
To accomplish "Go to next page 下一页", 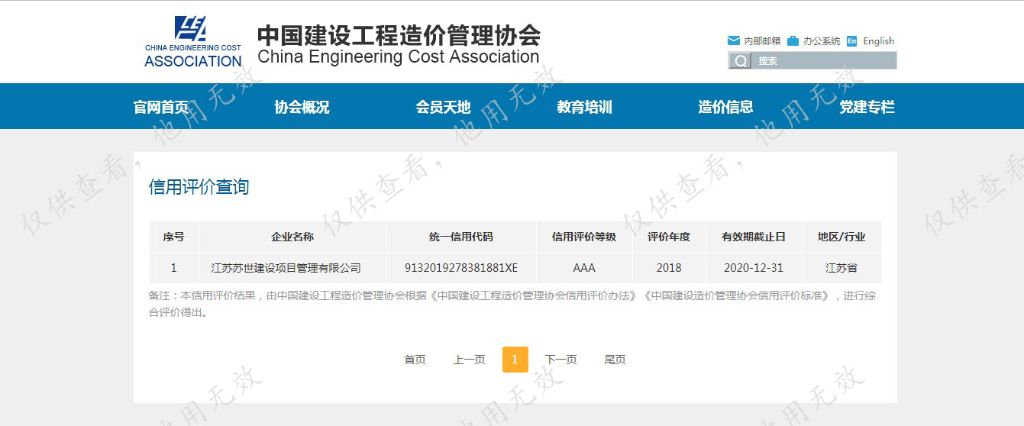I will click(x=561, y=359).
